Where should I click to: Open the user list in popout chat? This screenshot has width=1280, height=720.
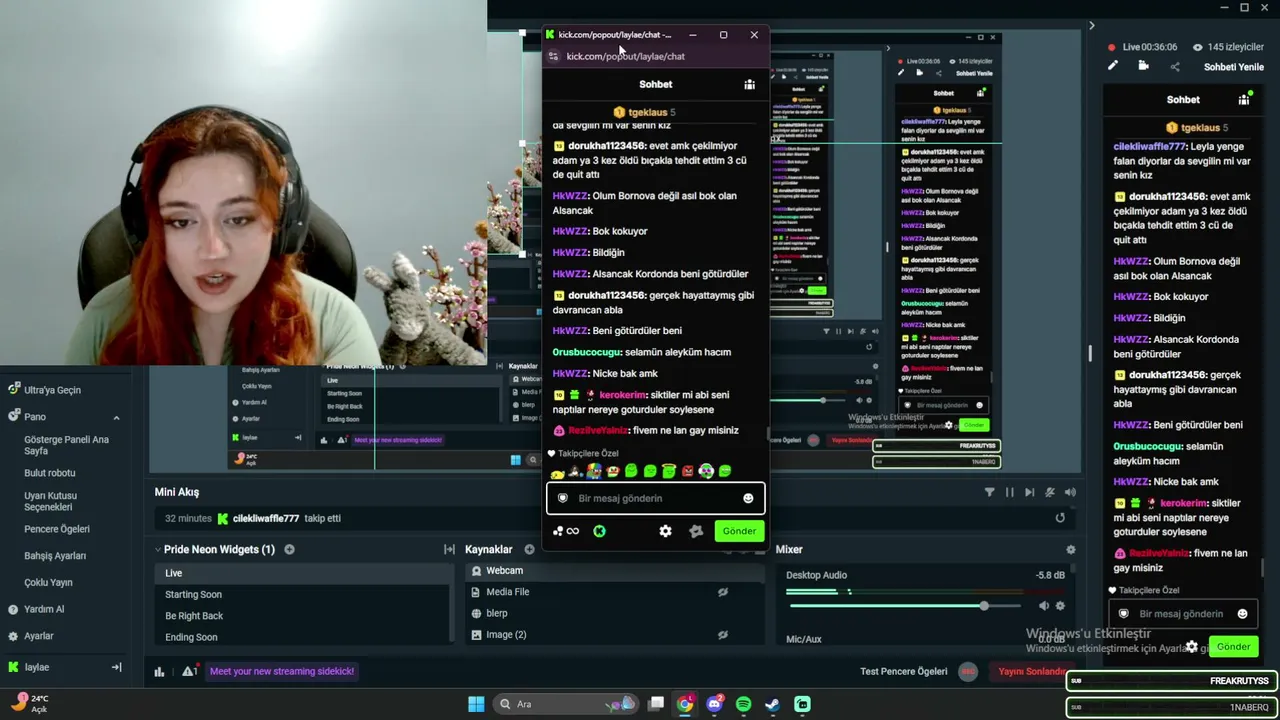(x=749, y=84)
